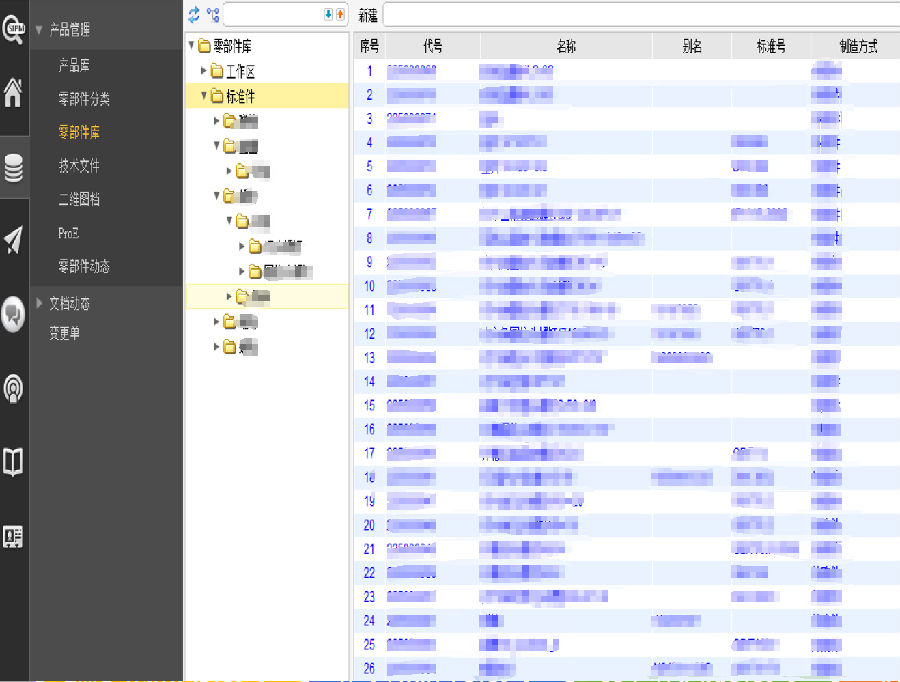Image resolution: width=900 pixels, height=682 pixels.
Task: Collapse the 标准件 folder node
Action: (204, 96)
